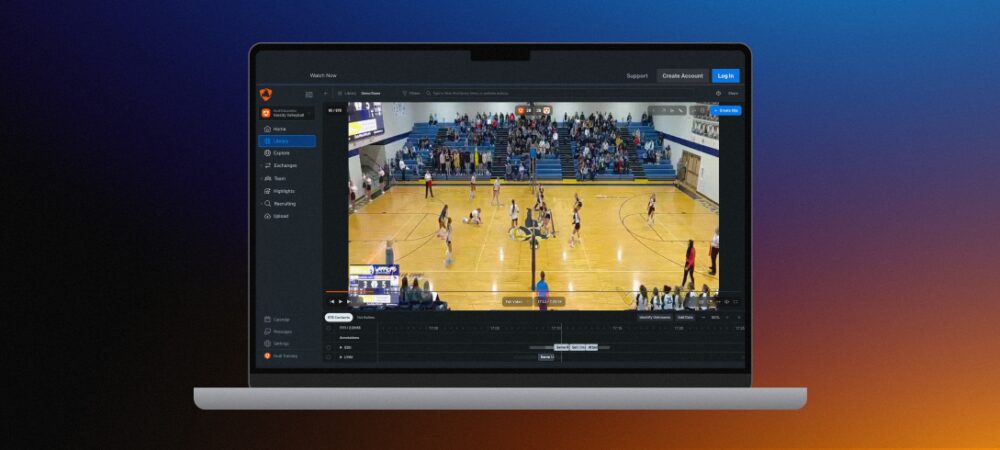Click the Create Account button
The height and width of the screenshot is (450, 1000).
[682, 76]
